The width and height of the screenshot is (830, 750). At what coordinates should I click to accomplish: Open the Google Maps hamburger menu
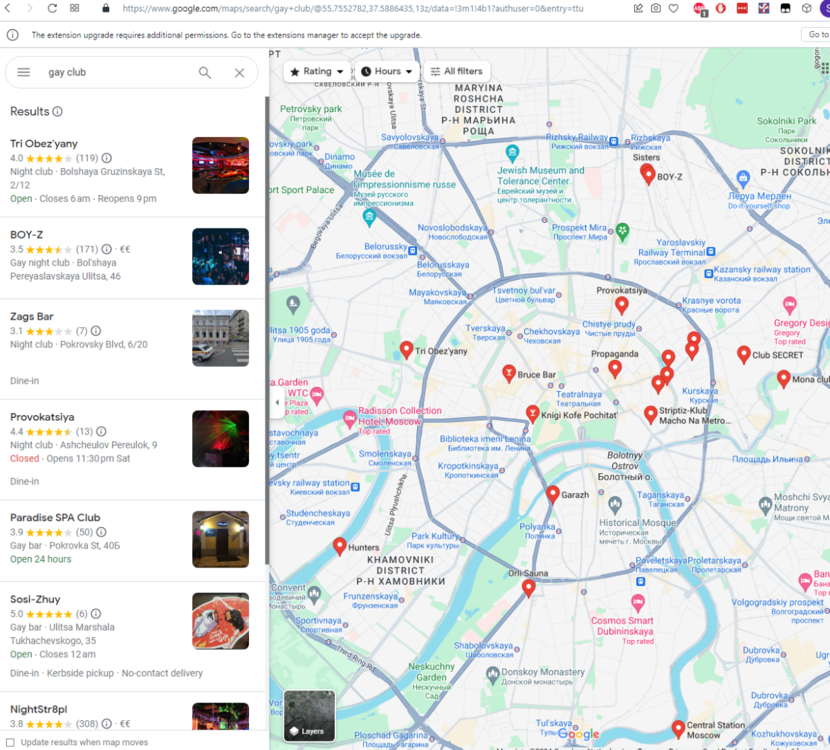[x=23, y=72]
